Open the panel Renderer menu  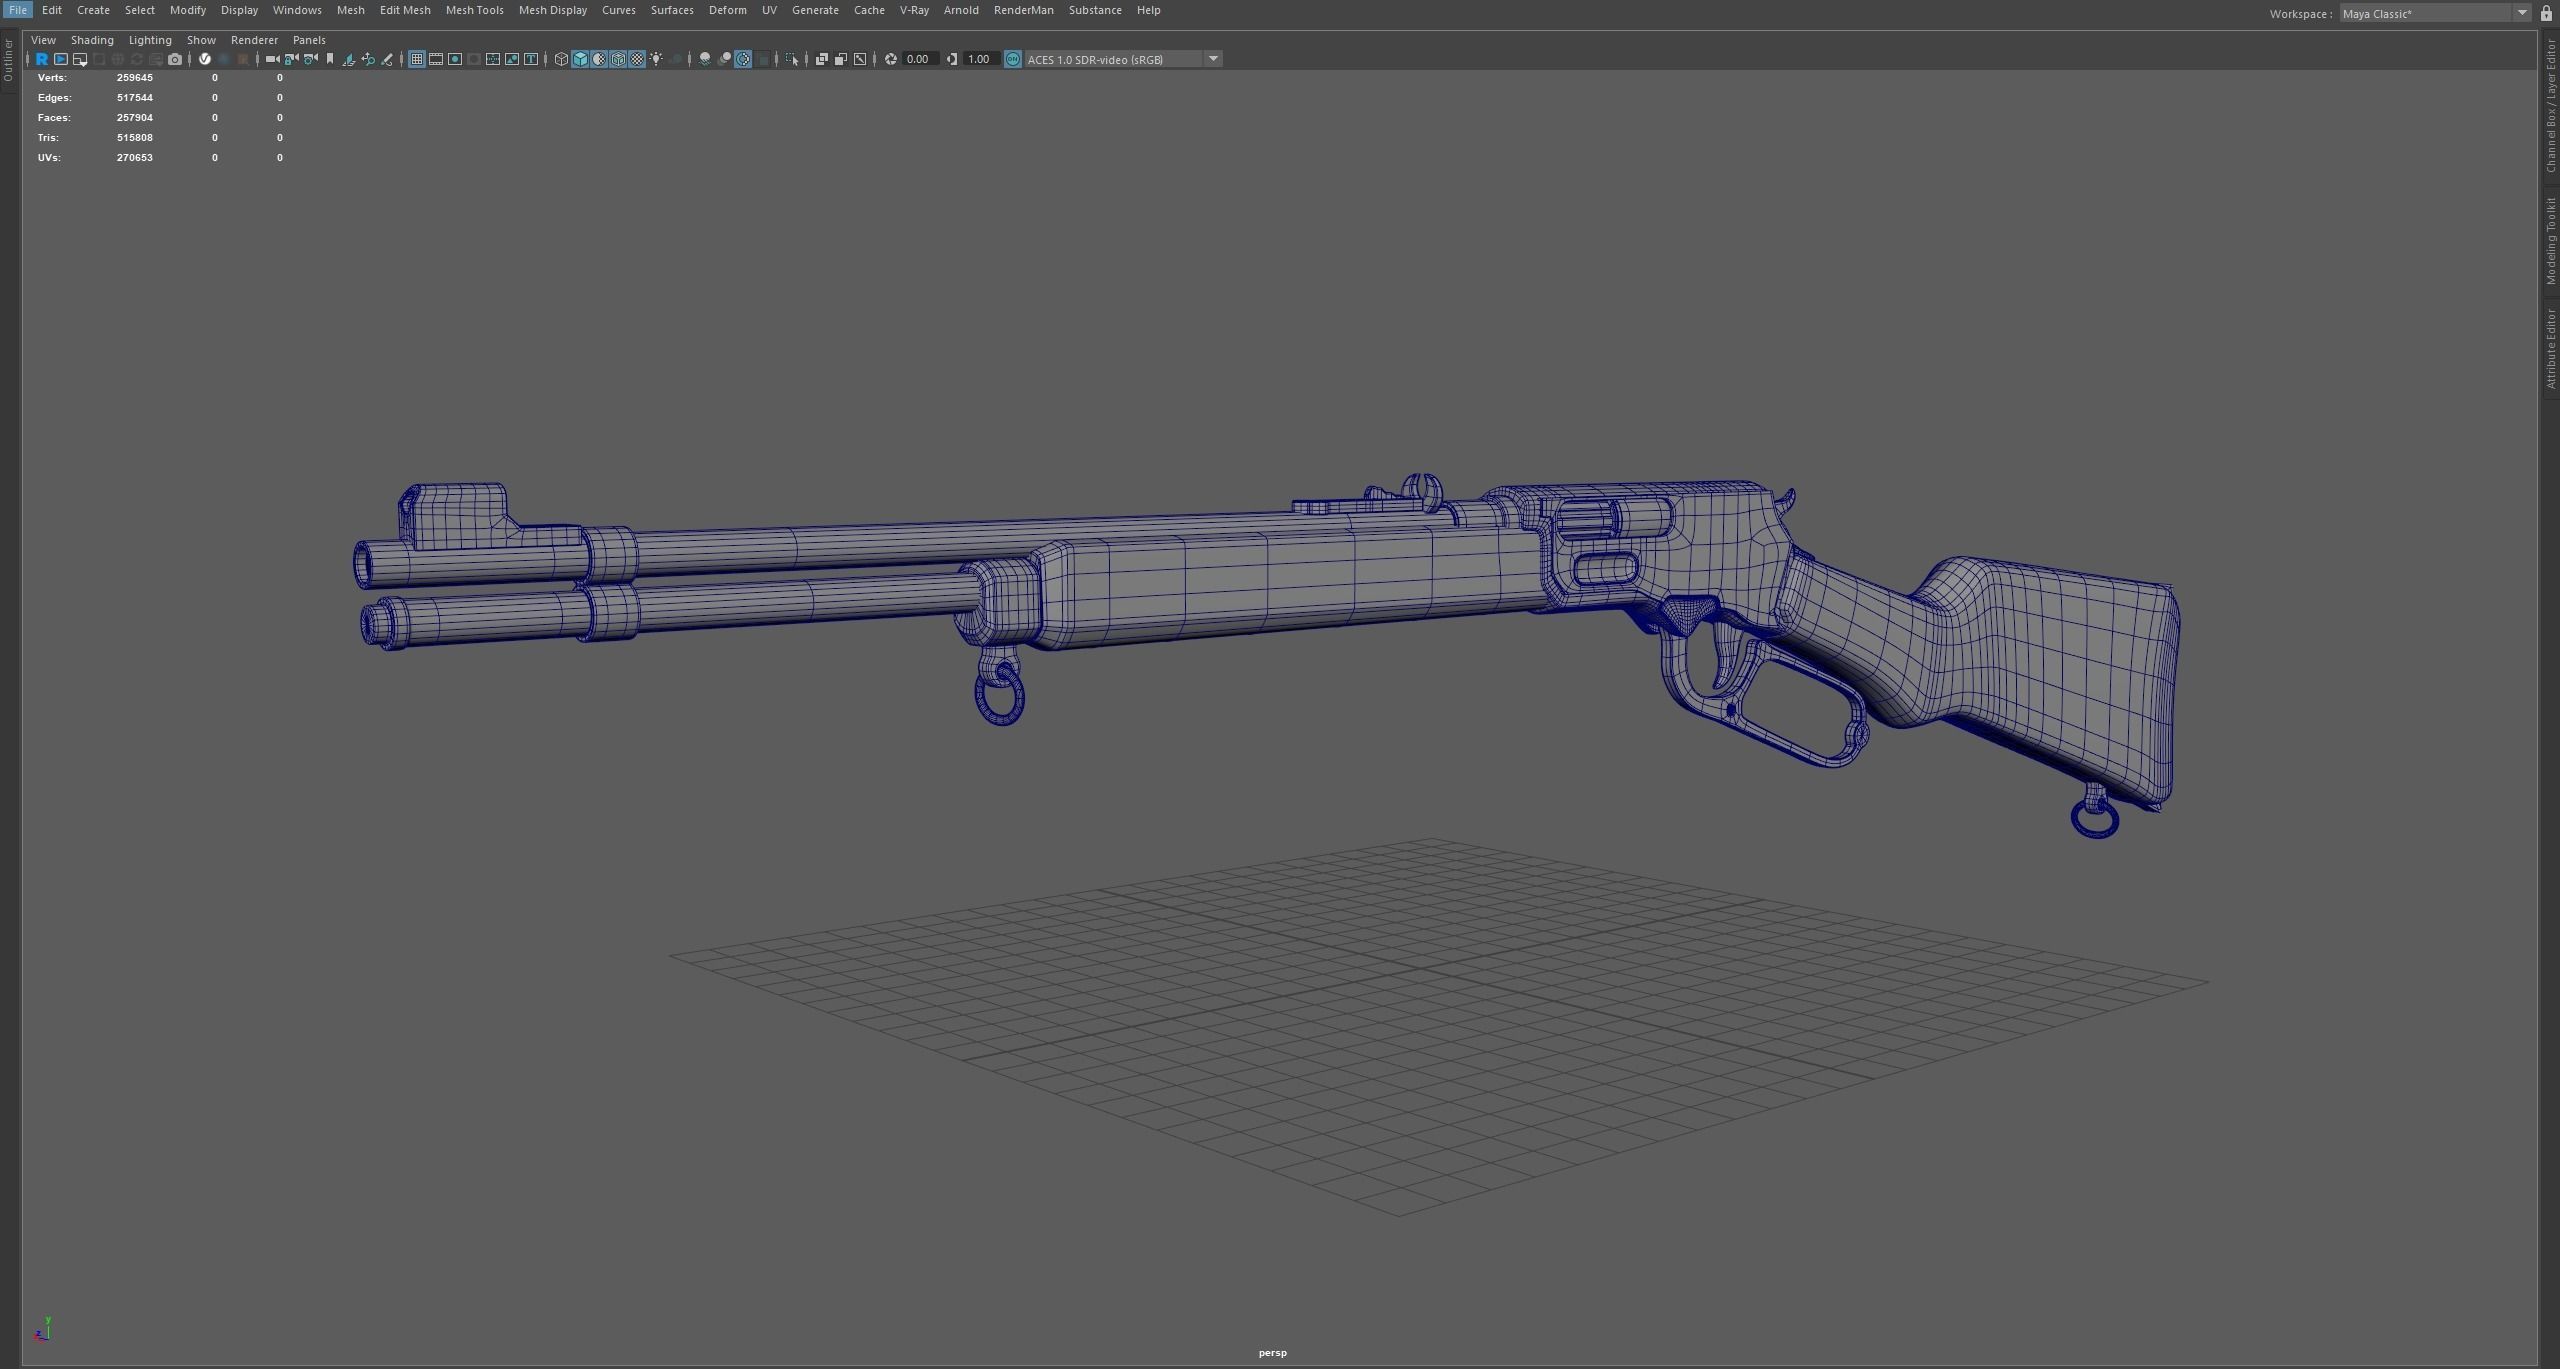pos(254,40)
